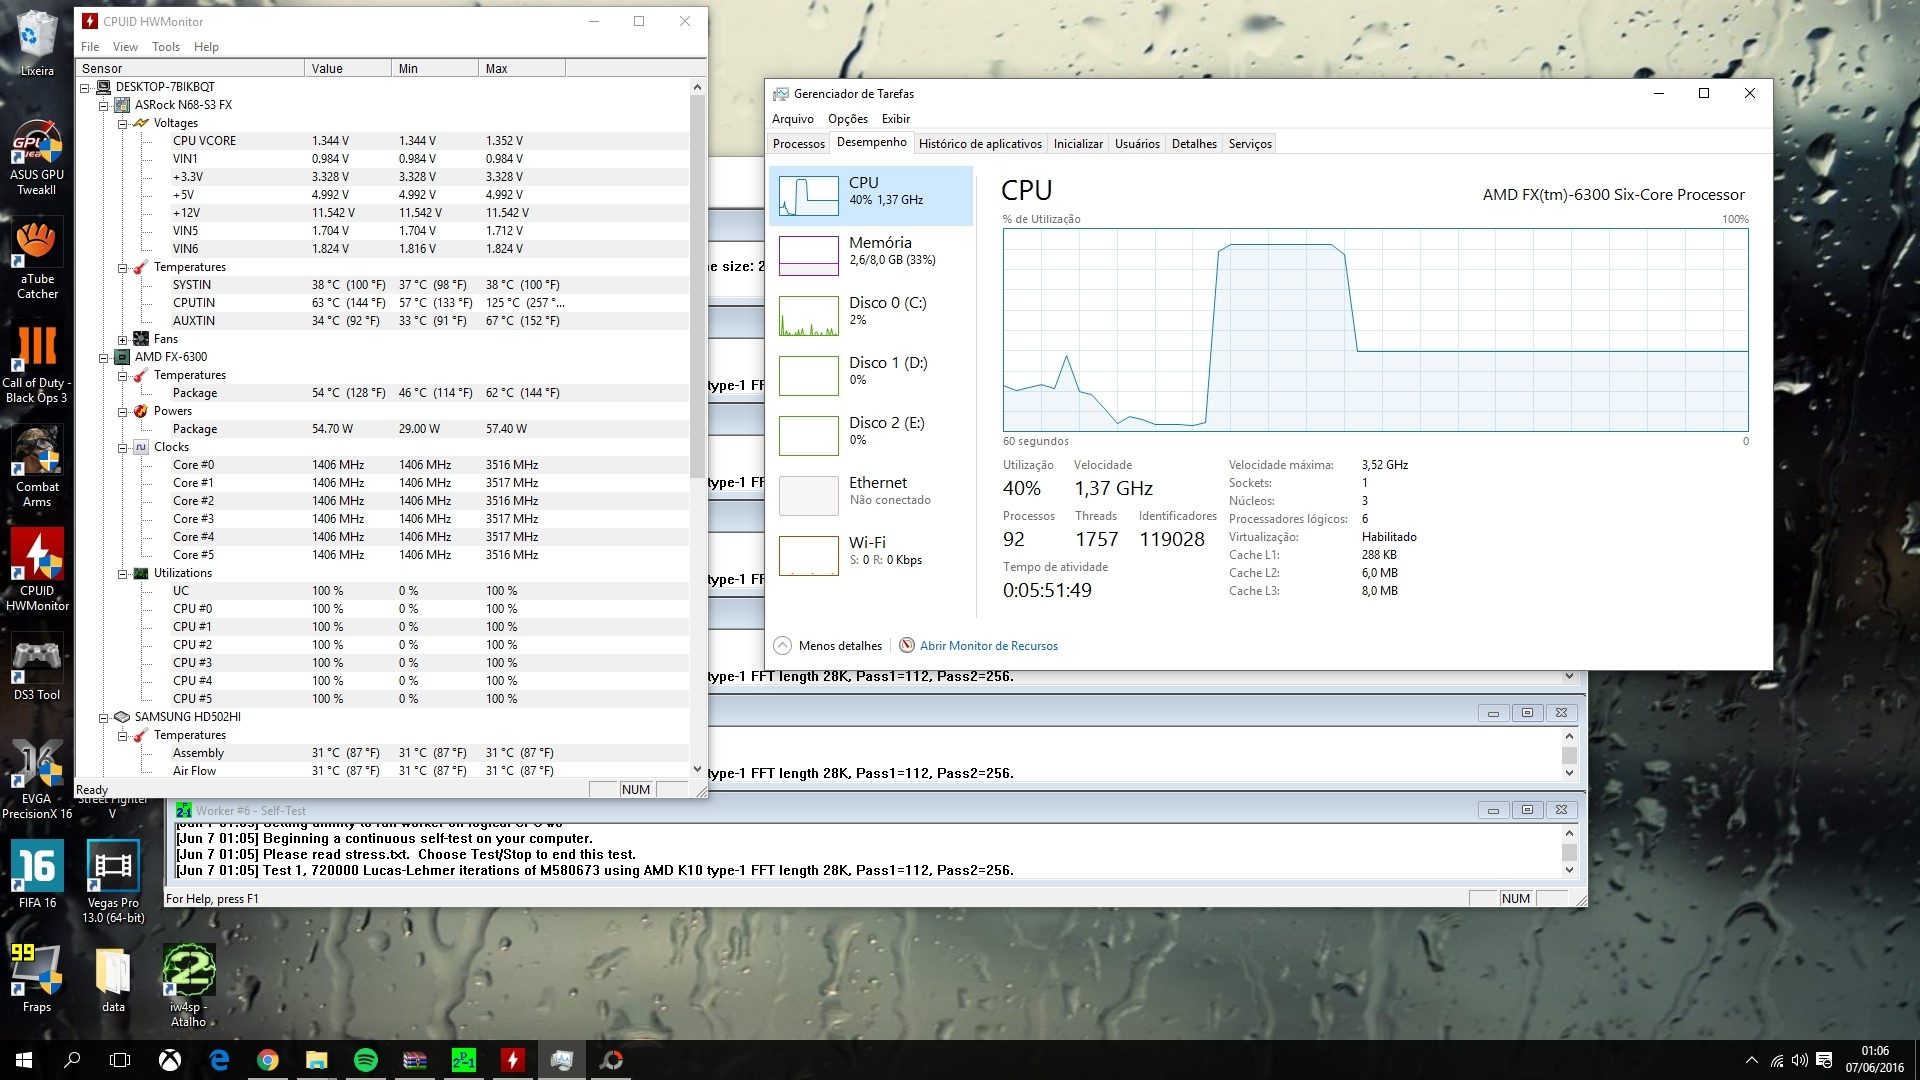Open Fraps desktop icon
This screenshot has height=1080, width=1920.
37,978
